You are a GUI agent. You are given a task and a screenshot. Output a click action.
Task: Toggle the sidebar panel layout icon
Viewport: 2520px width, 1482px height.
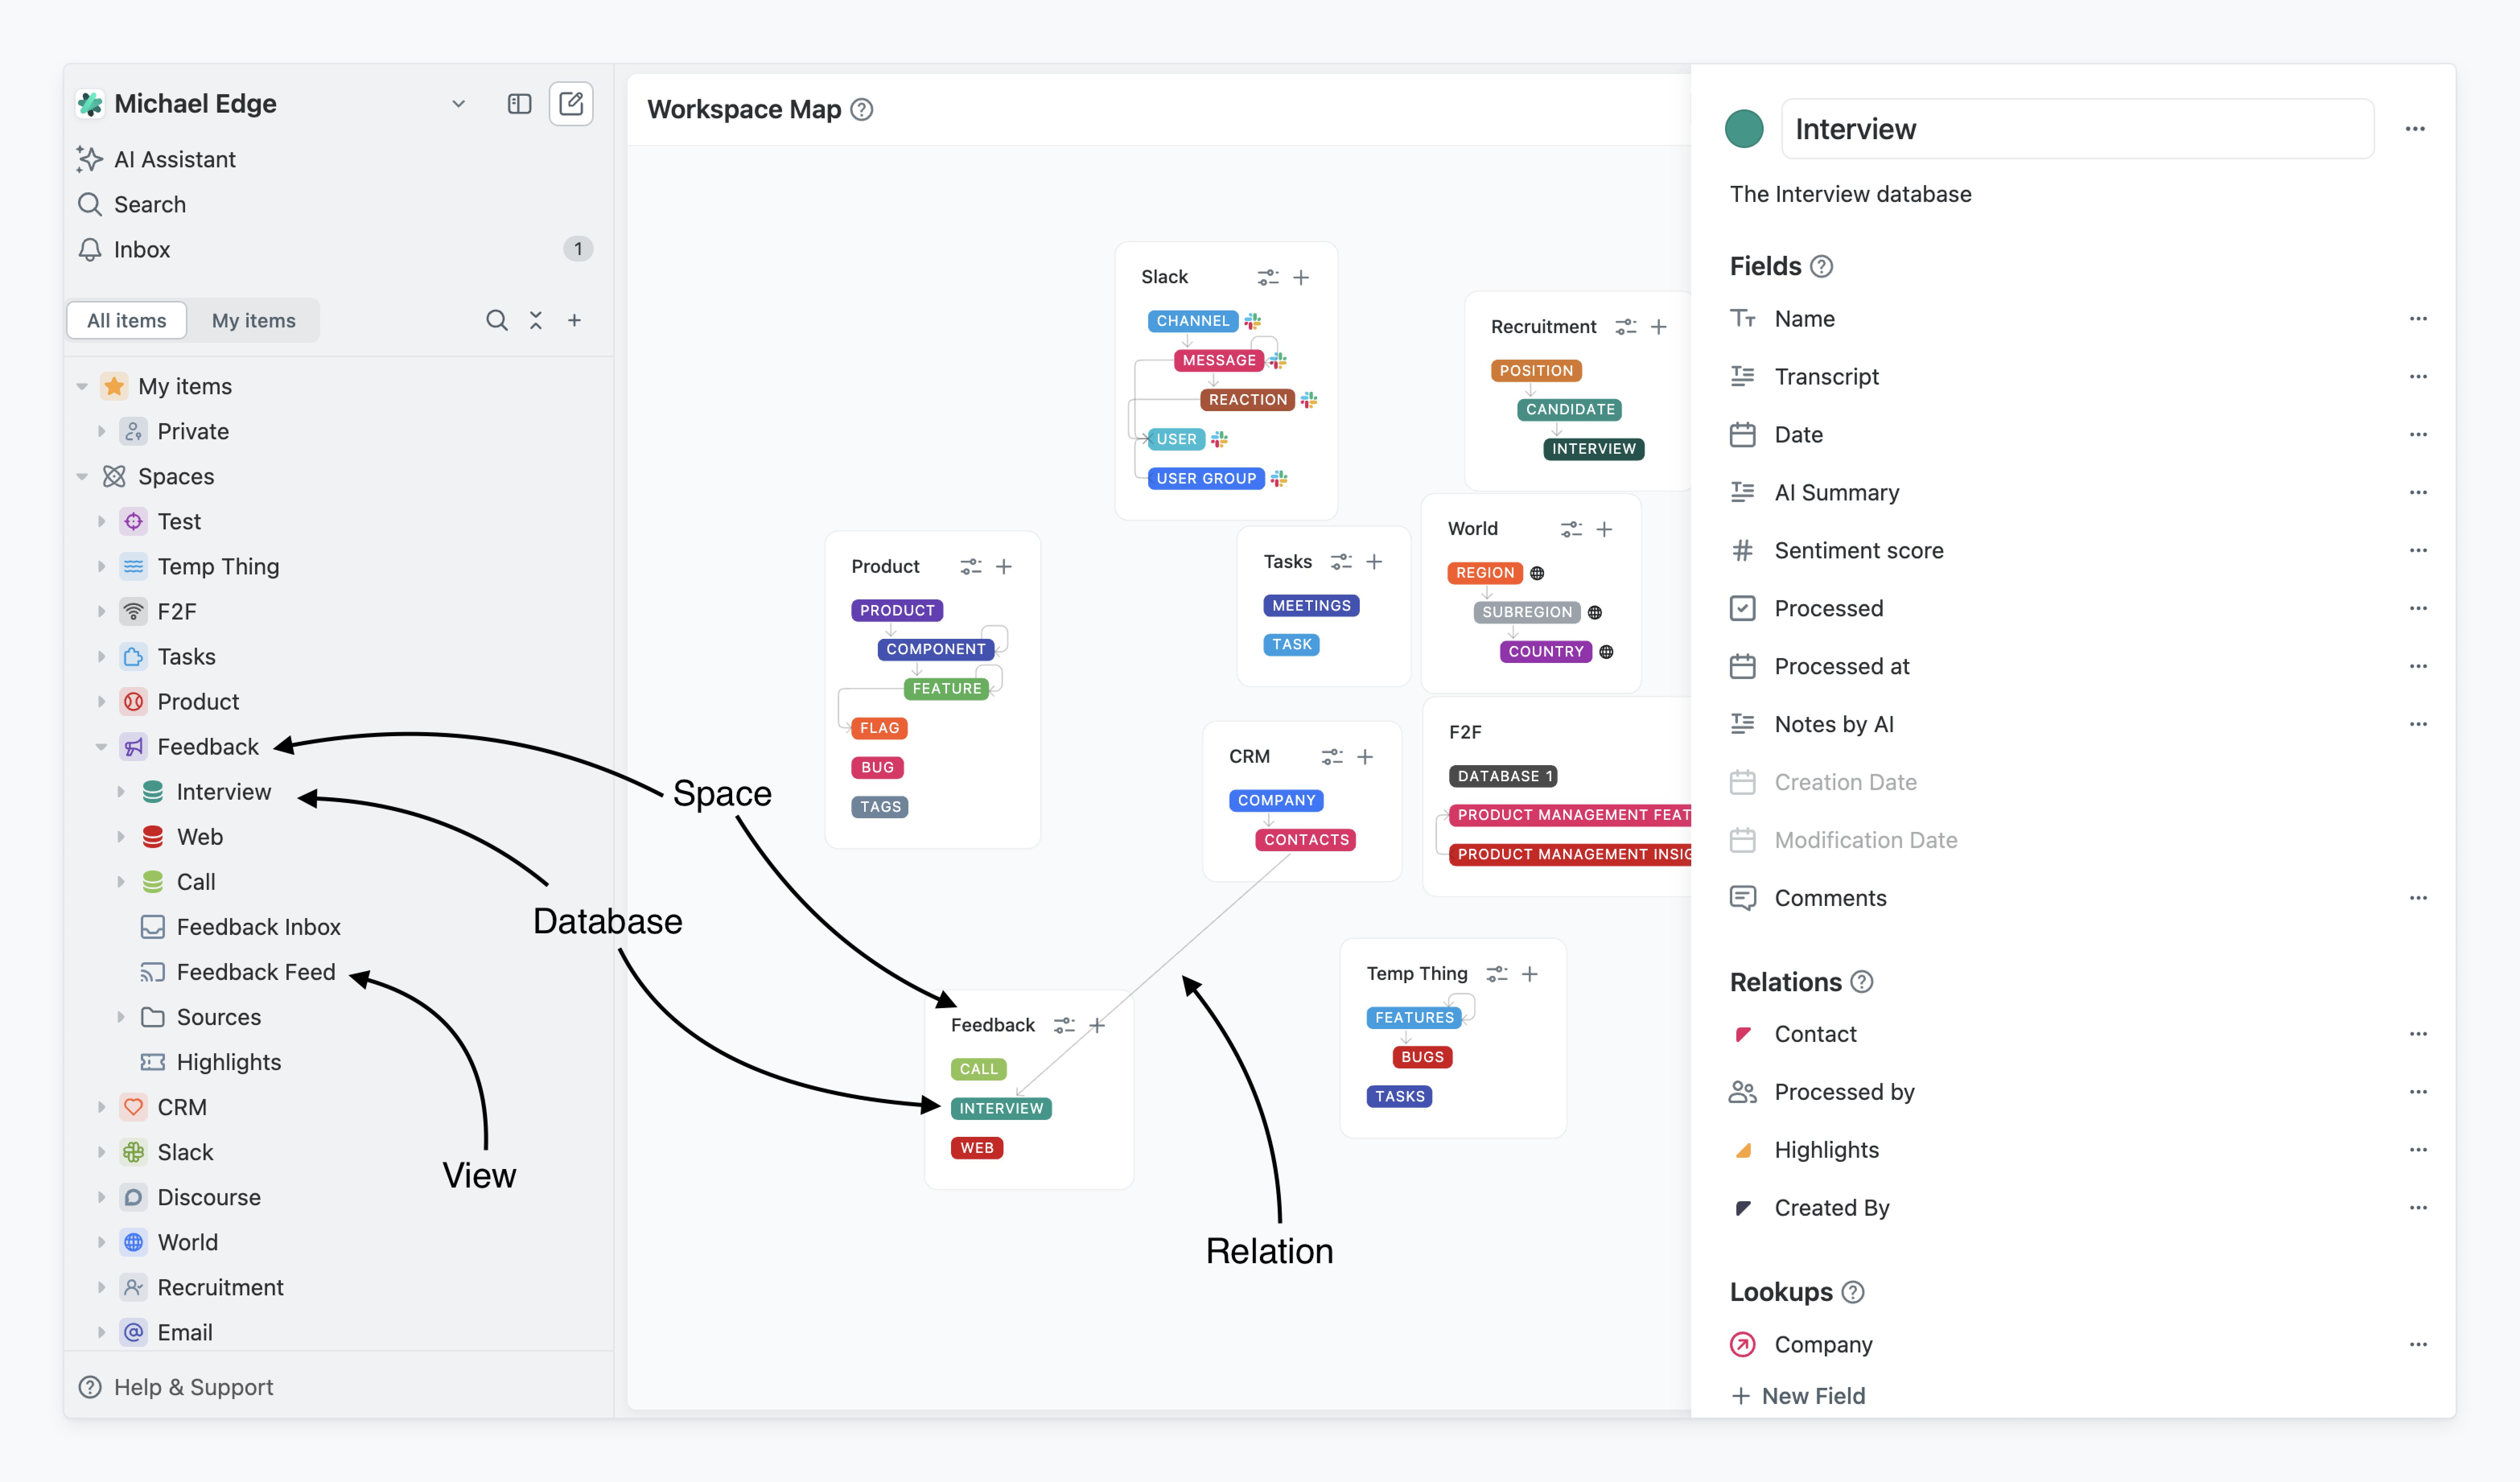pyautogui.click(x=519, y=103)
